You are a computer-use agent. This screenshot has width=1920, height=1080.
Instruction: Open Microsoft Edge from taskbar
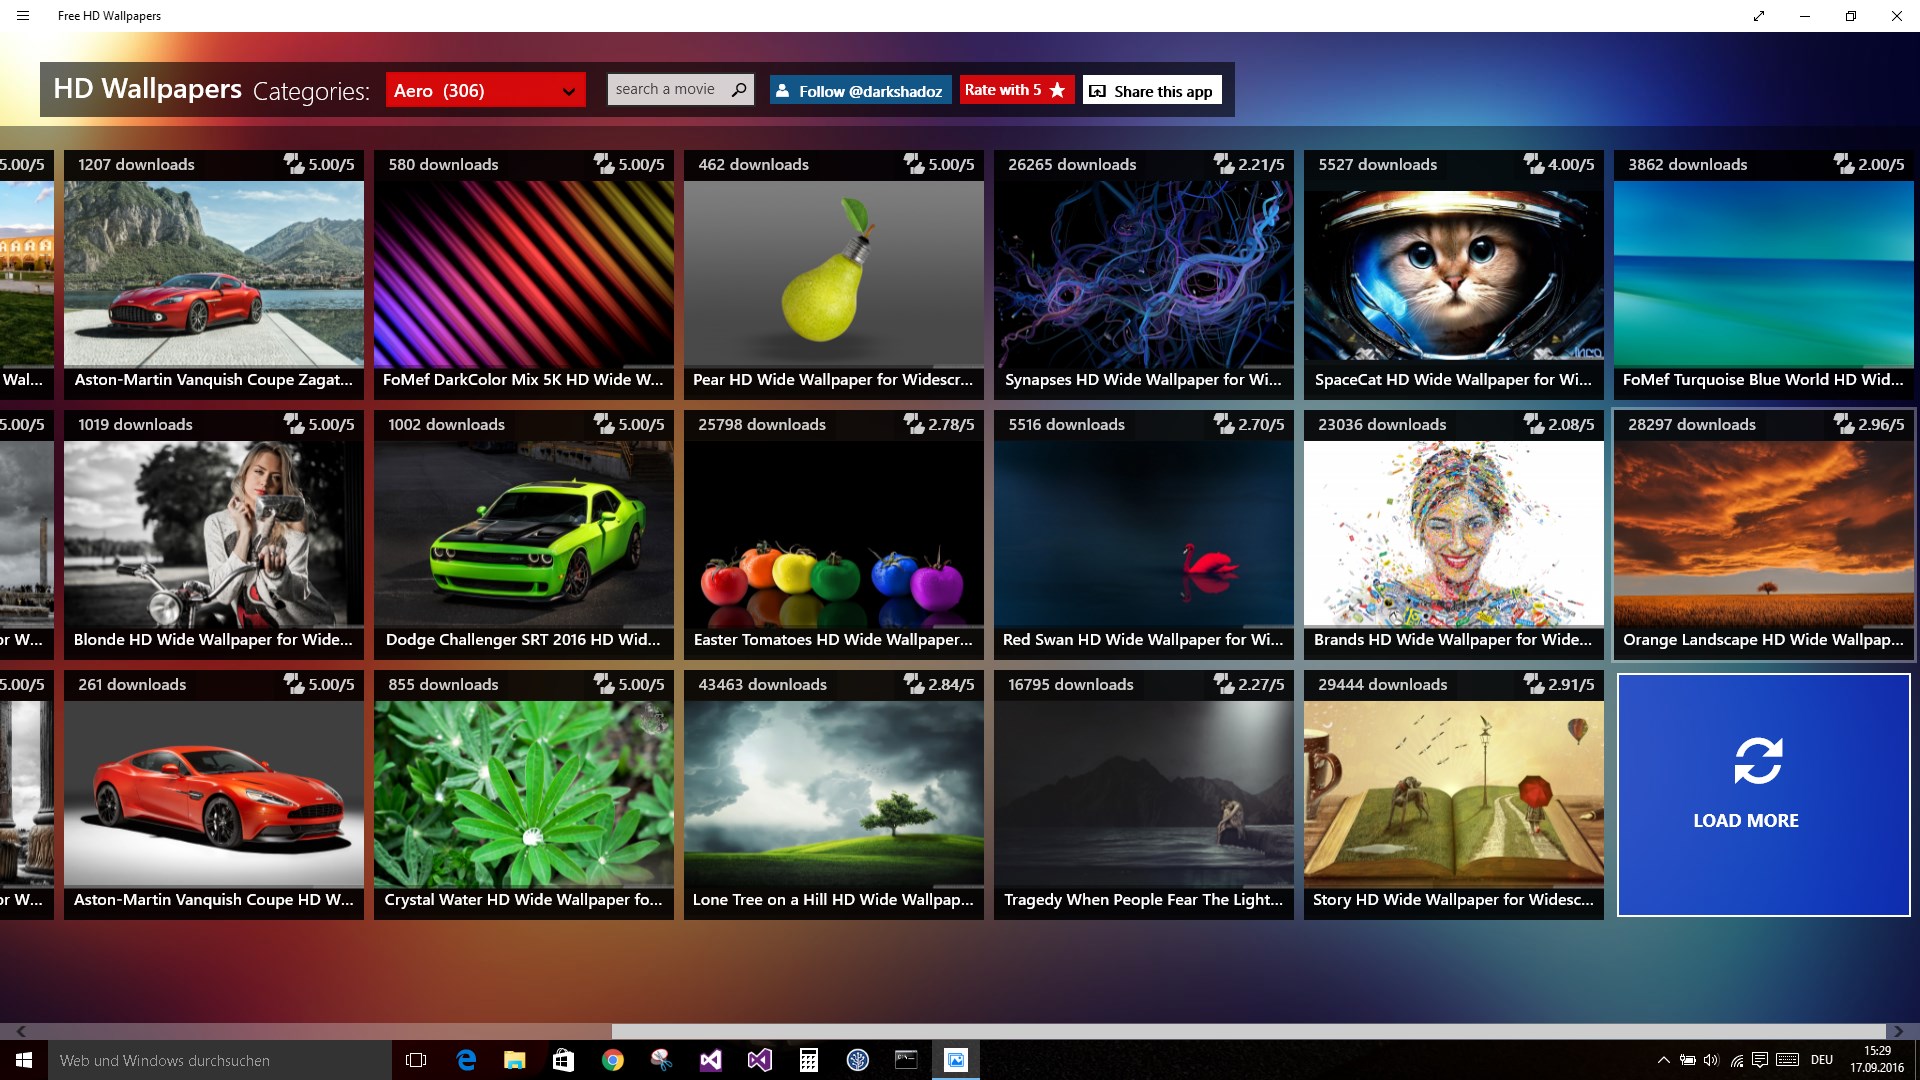point(466,1060)
